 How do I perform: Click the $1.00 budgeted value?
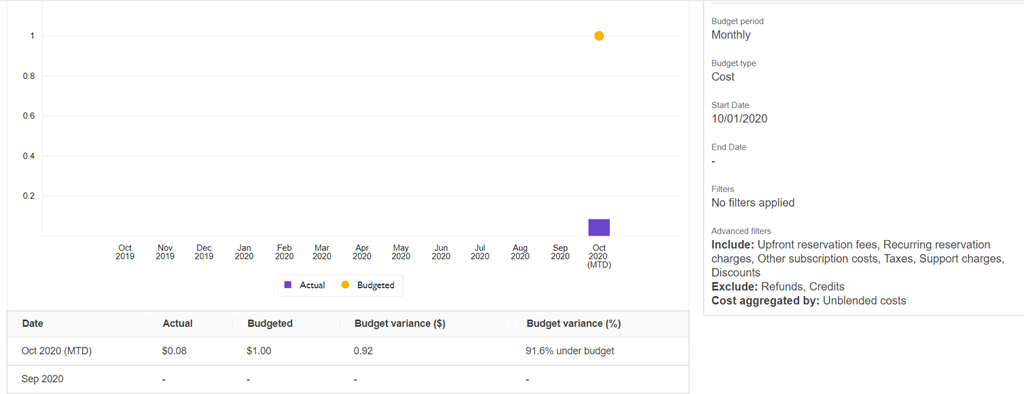pos(259,351)
